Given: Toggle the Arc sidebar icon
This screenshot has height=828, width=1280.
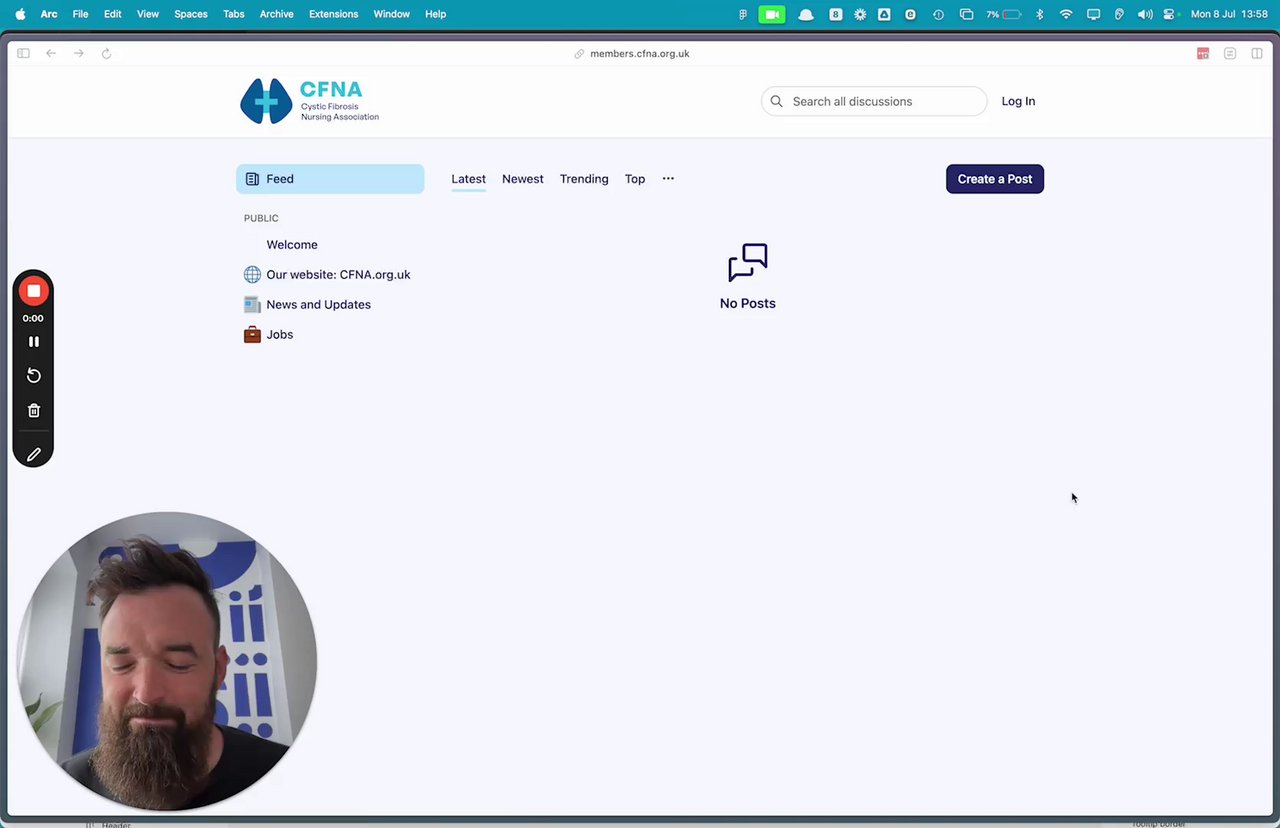Looking at the screenshot, I should [x=23, y=54].
